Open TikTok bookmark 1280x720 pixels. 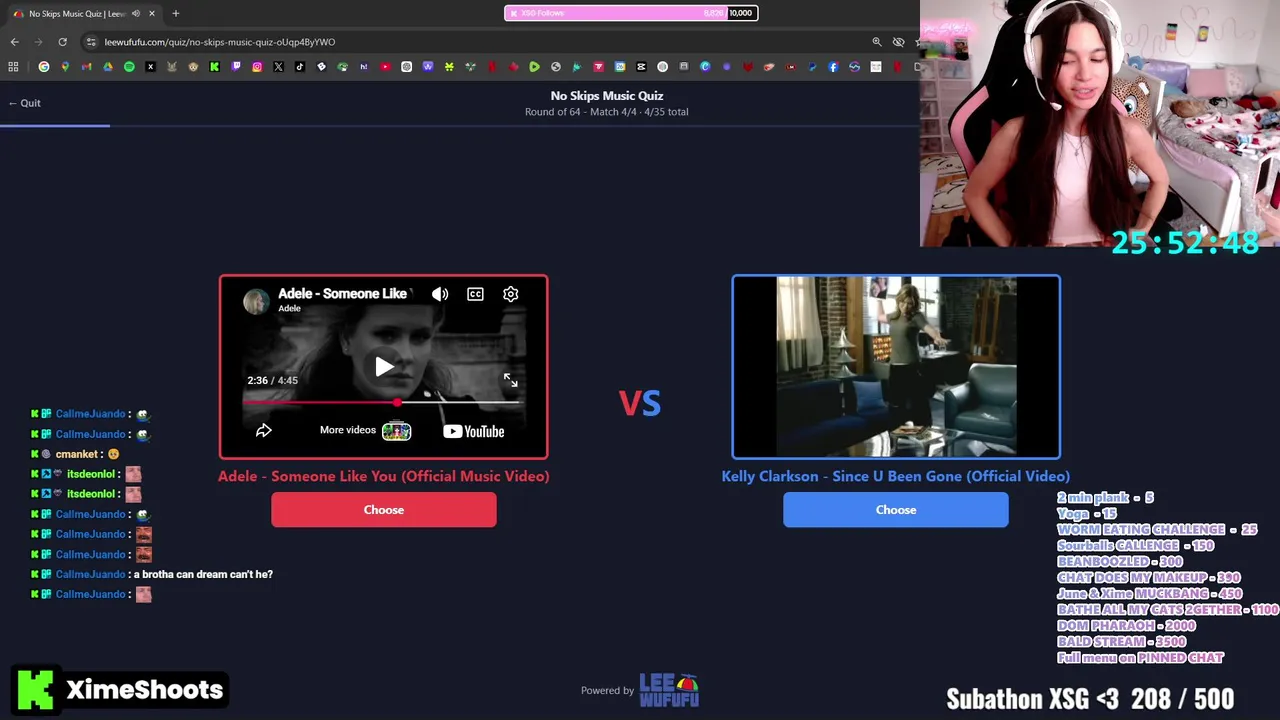coord(300,67)
